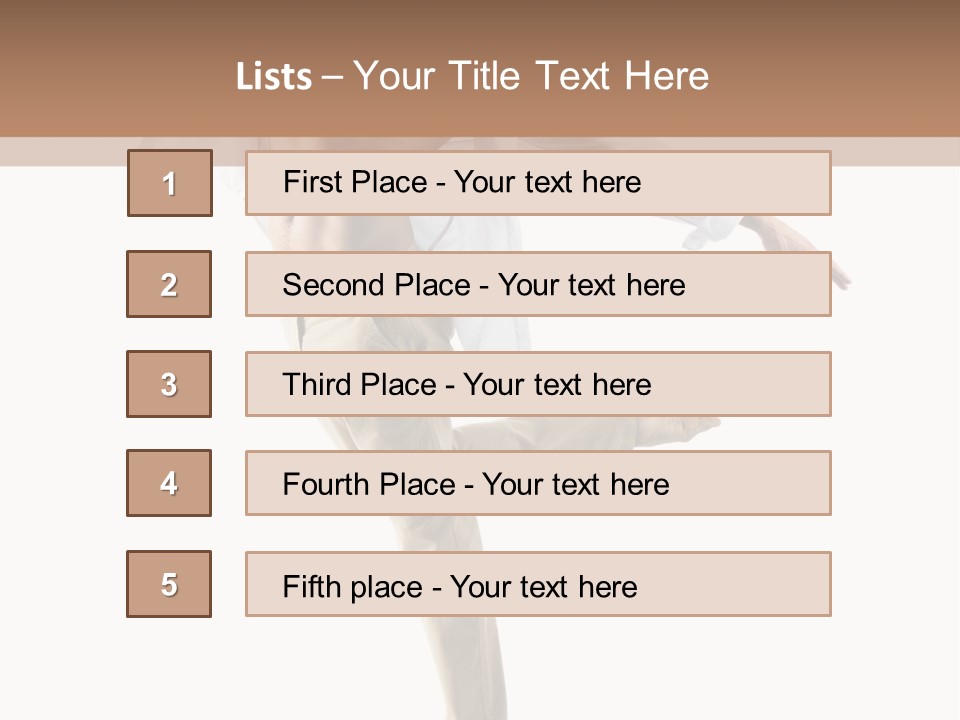Click the word 'Fifth' in fifth list item
Image resolution: width=960 pixels, height=720 pixels.
click(x=311, y=586)
